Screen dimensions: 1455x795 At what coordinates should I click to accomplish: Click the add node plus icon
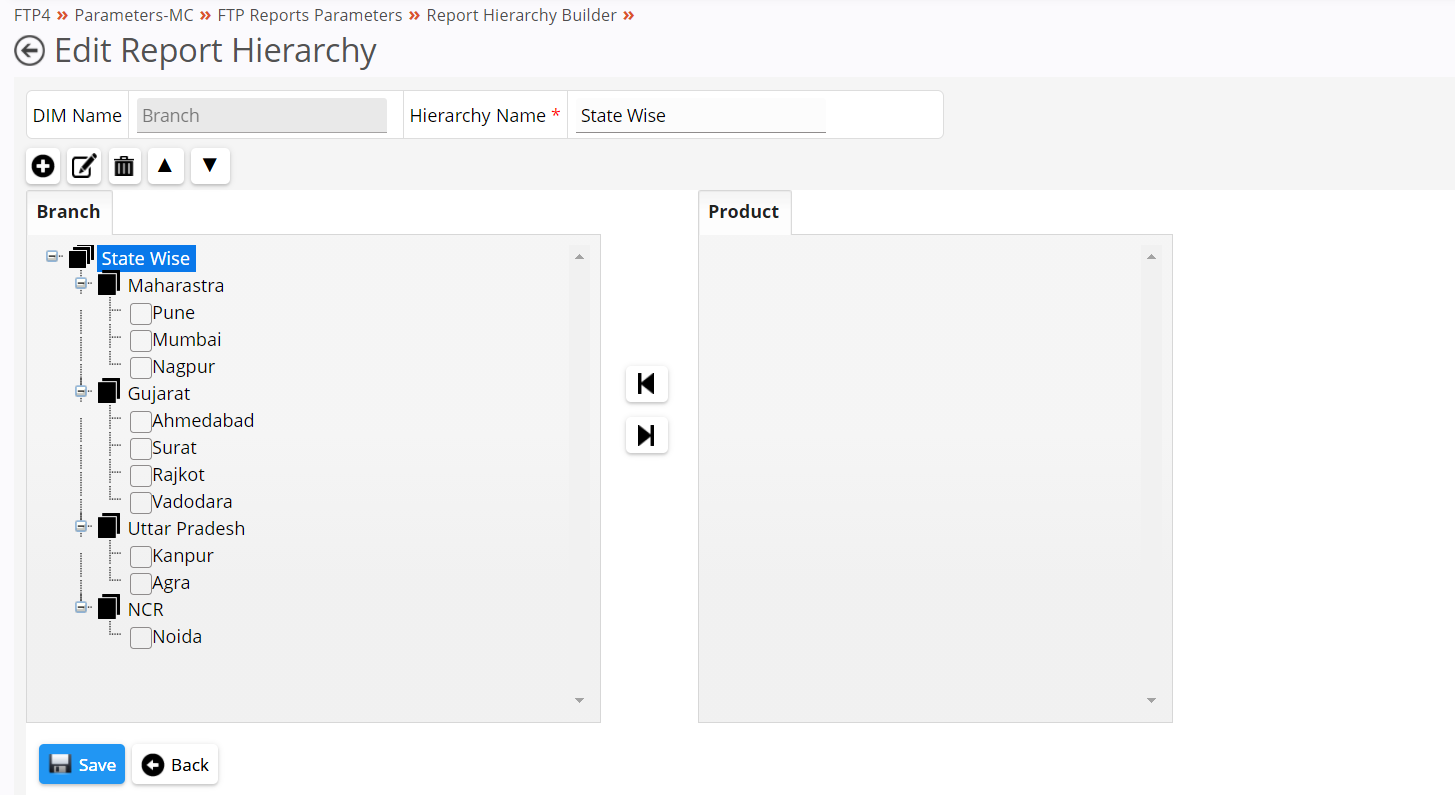coord(43,166)
